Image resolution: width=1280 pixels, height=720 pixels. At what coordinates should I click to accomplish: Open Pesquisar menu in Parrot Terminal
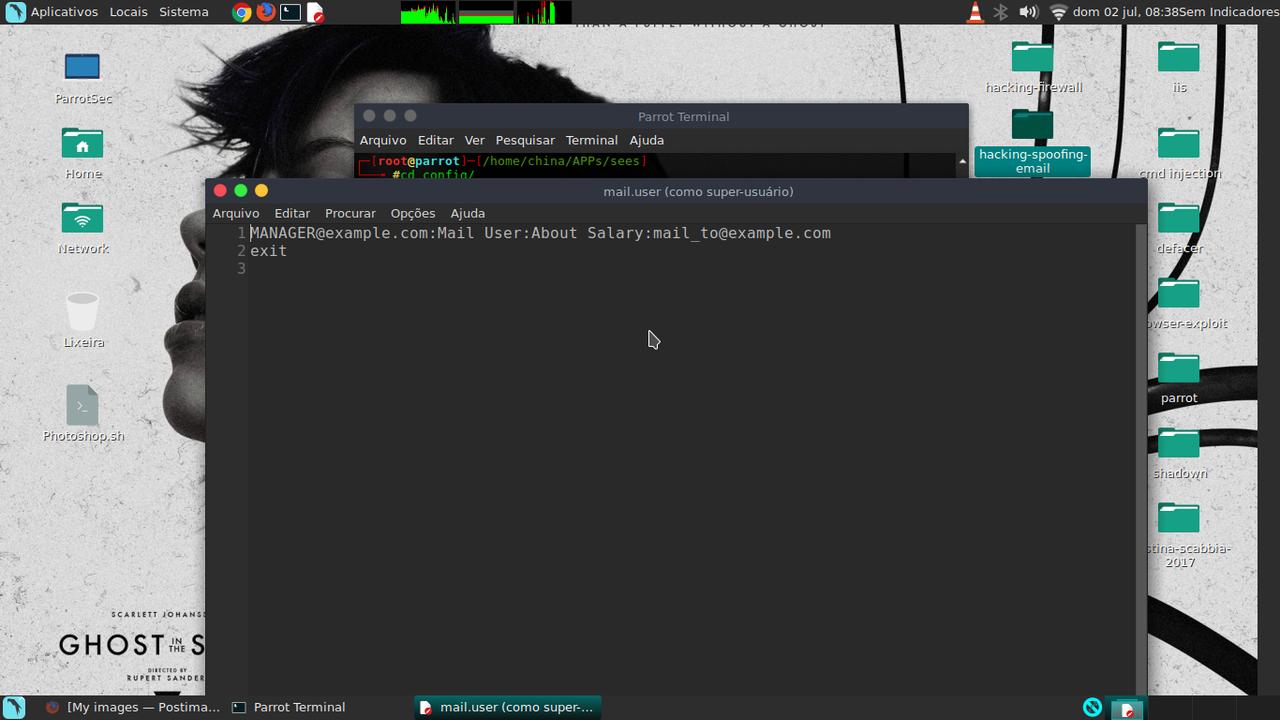tap(525, 140)
